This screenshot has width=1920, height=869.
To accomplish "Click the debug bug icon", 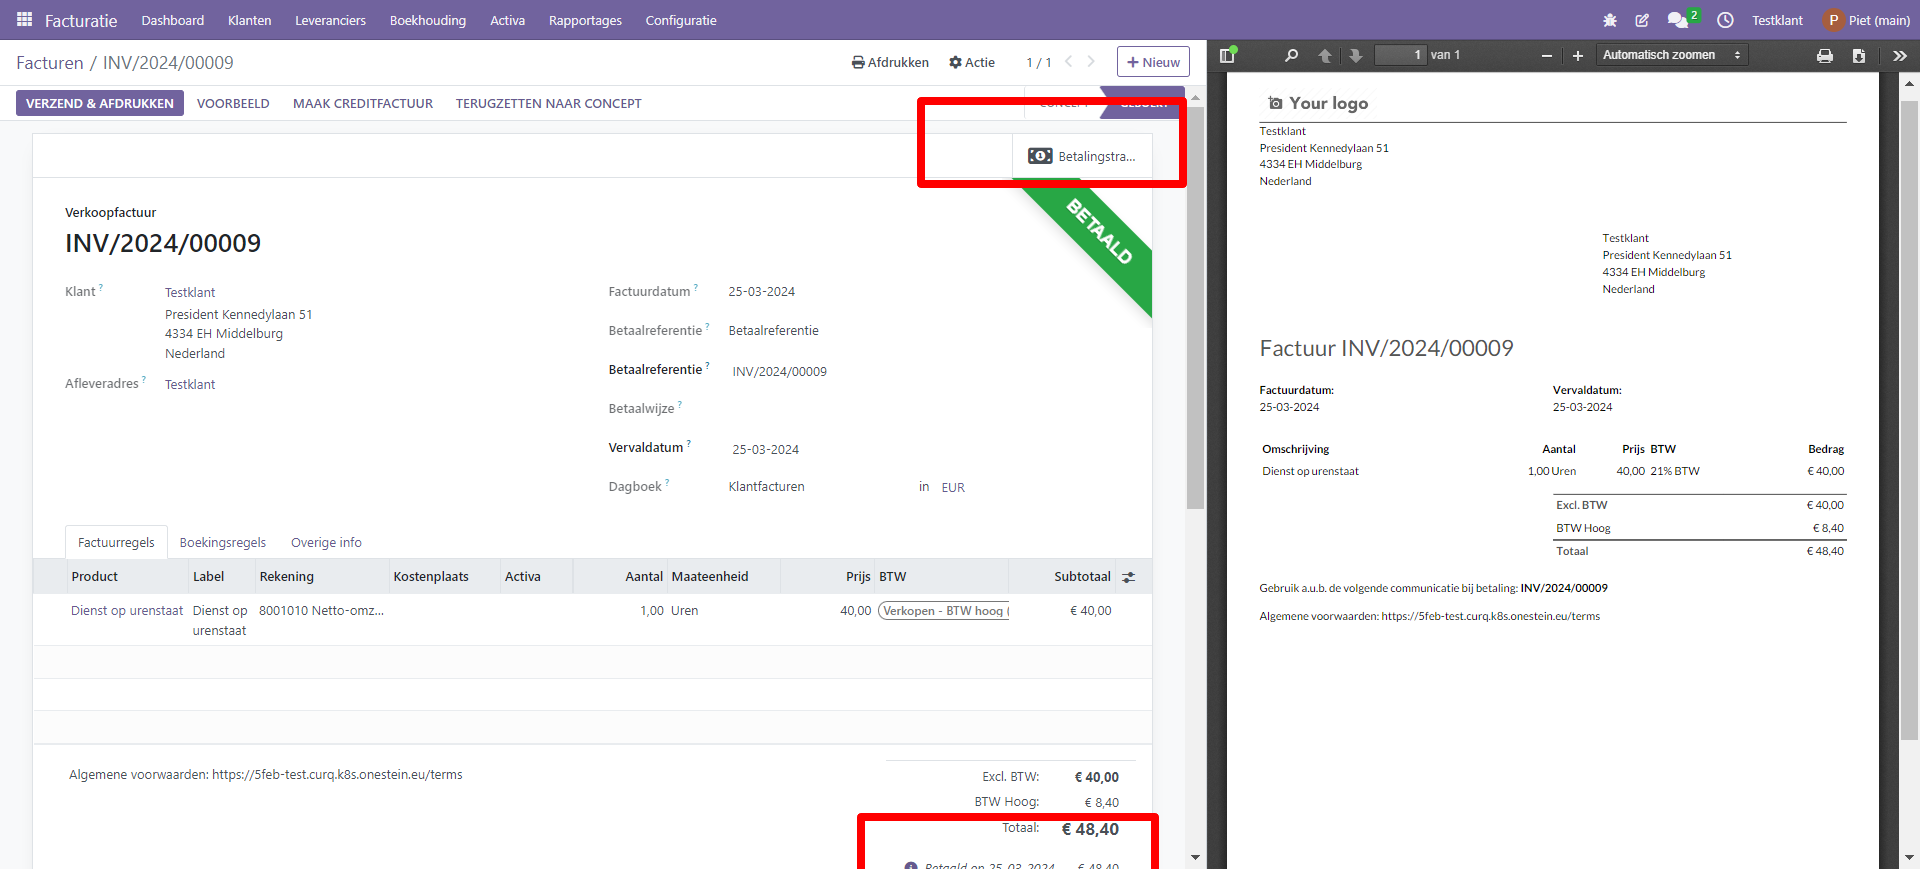I will (x=1610, y=20).
